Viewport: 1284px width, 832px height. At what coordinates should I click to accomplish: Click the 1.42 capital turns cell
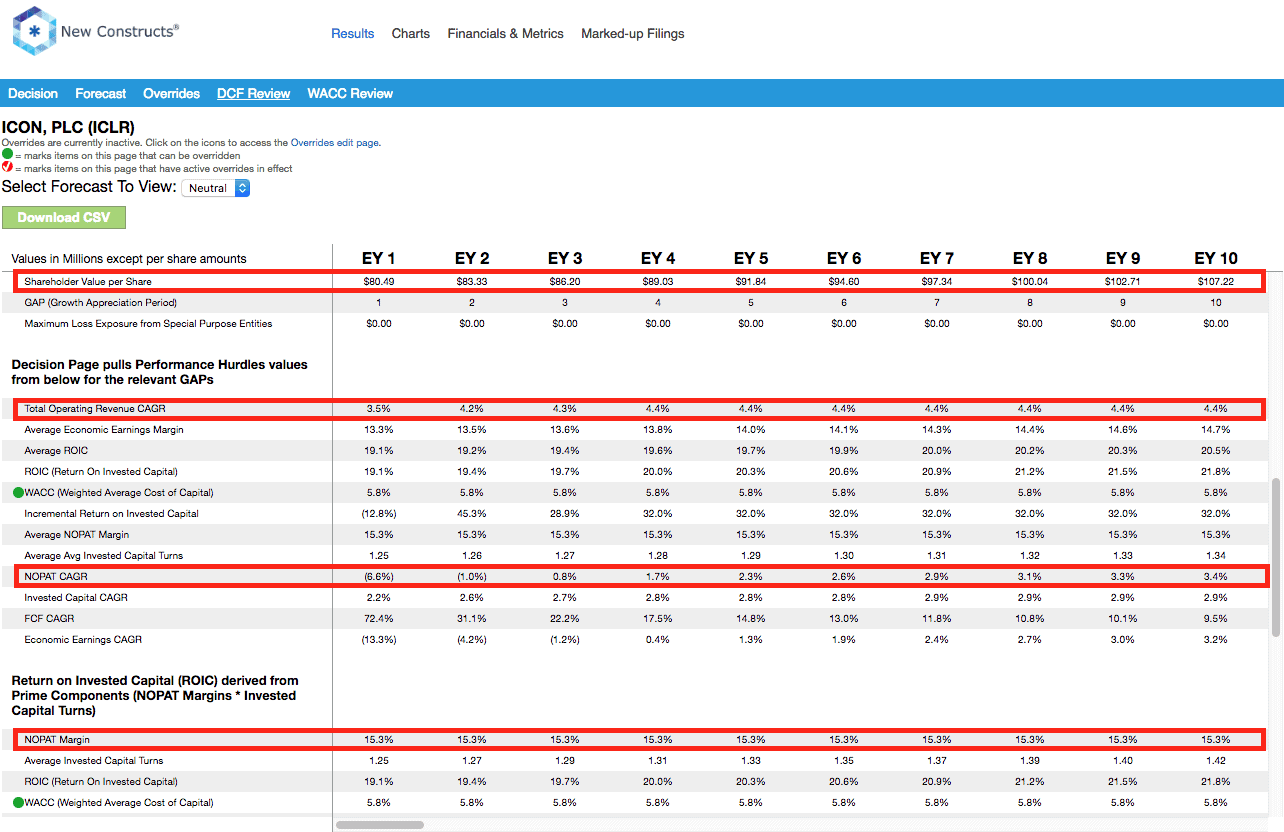[1216, 760]
